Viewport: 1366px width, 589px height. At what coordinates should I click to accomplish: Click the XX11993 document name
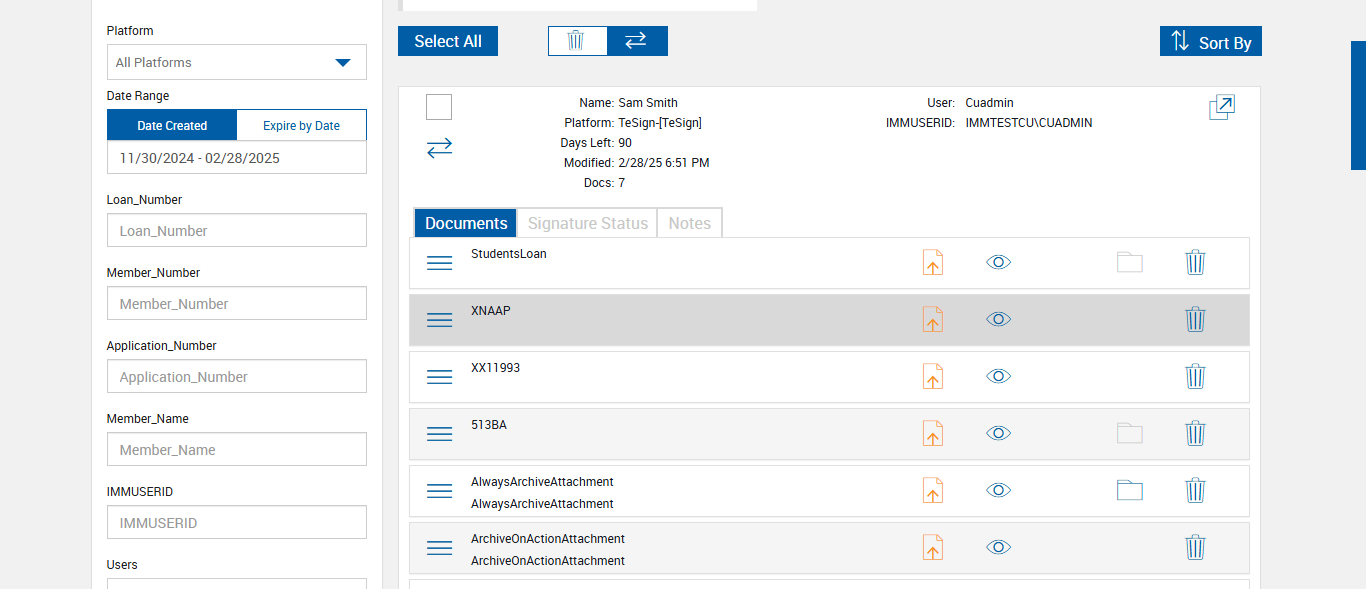coord(496,368)
